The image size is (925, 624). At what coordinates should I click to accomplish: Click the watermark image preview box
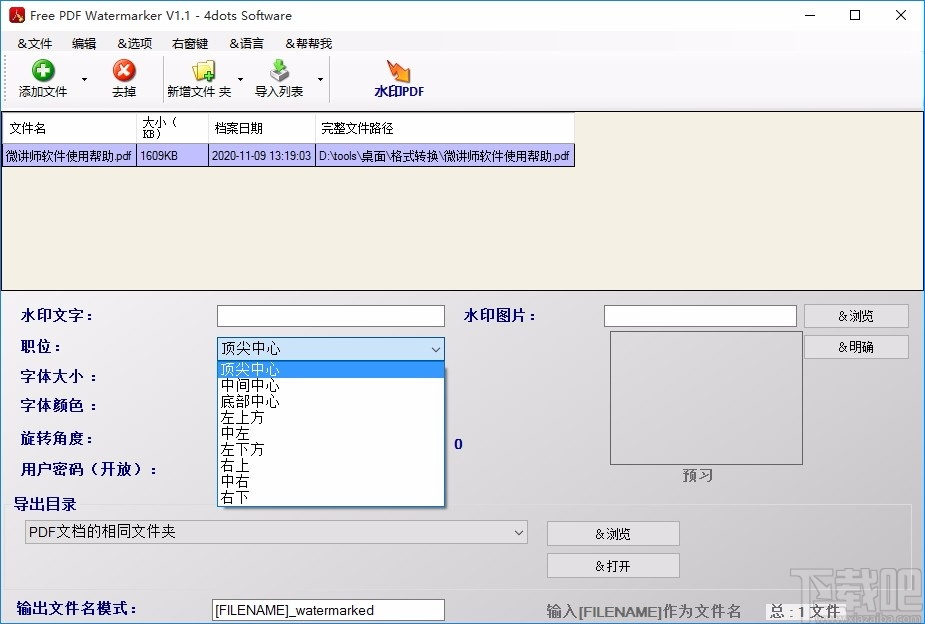coord(706,398)
